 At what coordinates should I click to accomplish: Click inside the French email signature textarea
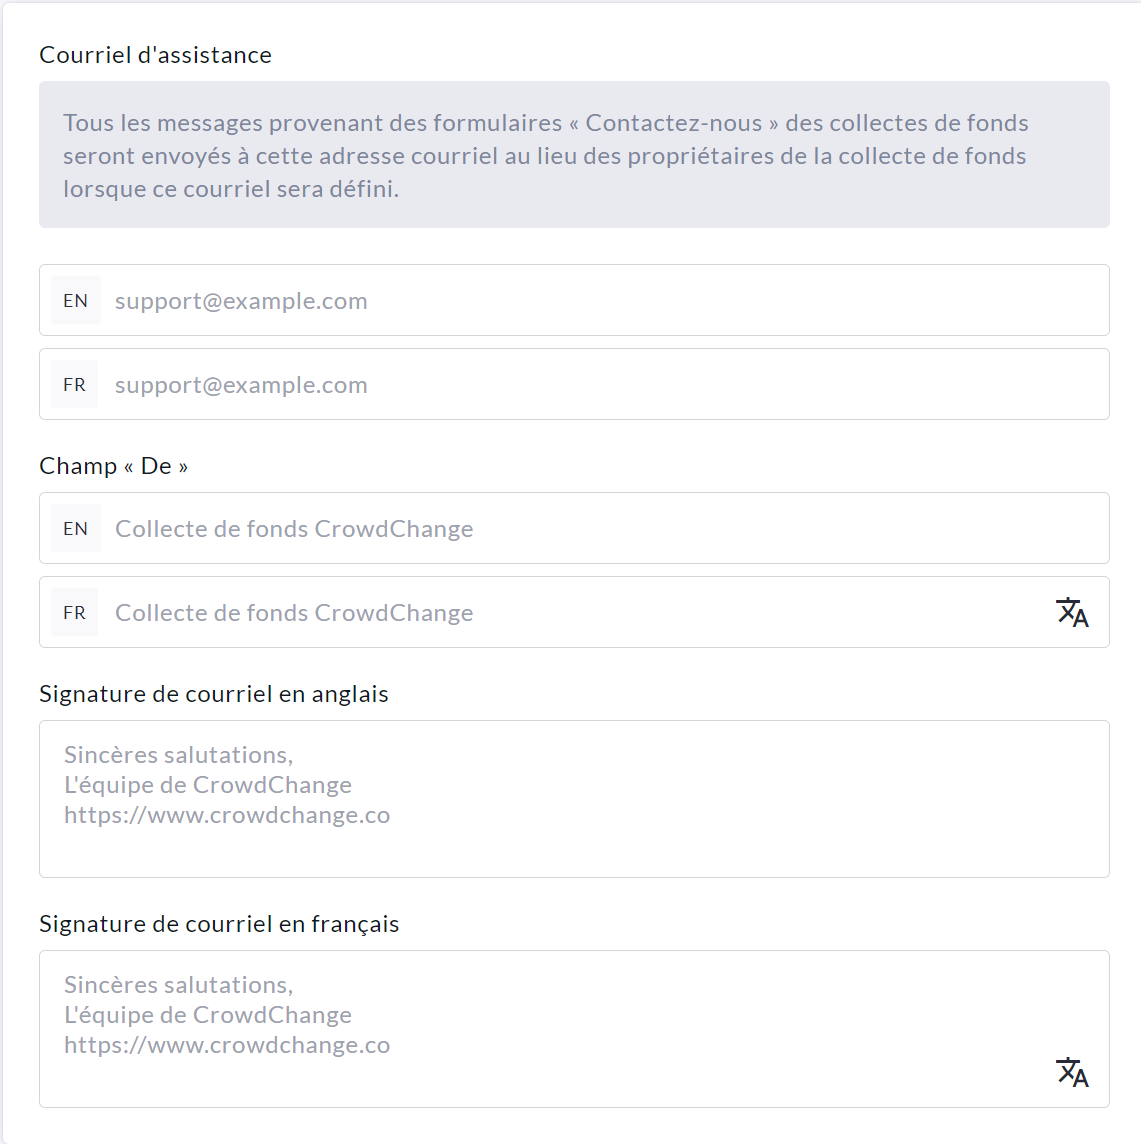pyautogui.click(x=700, y=1029)
